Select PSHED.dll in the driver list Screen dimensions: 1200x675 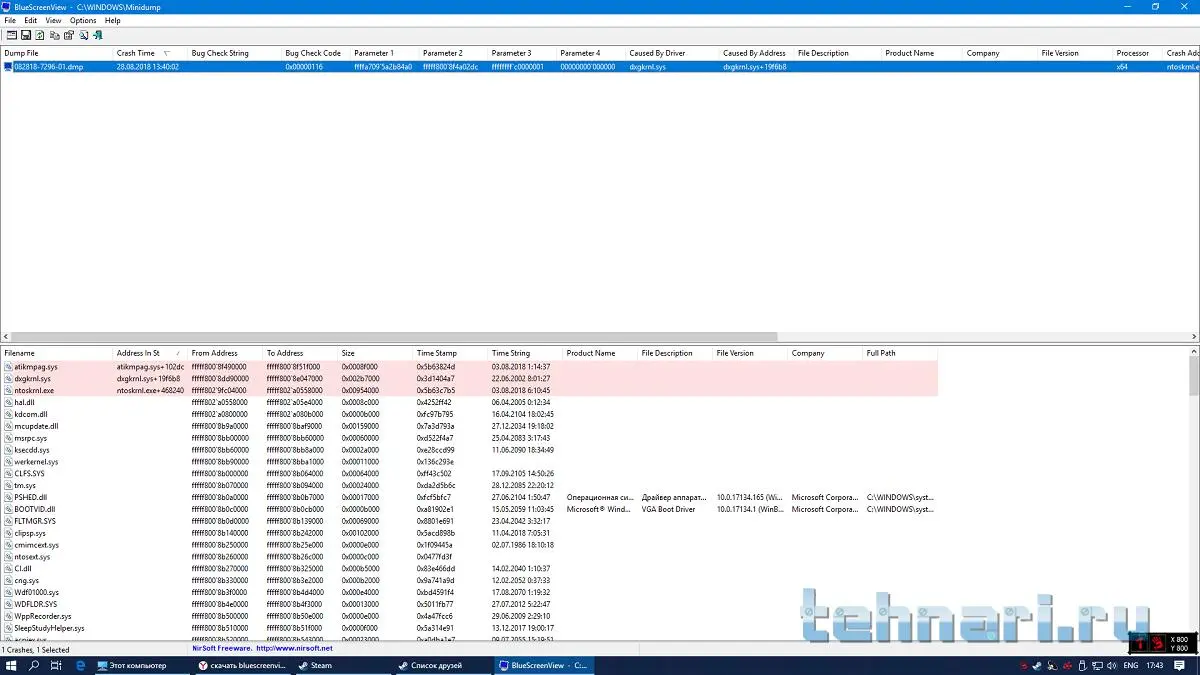pos(31,497)
